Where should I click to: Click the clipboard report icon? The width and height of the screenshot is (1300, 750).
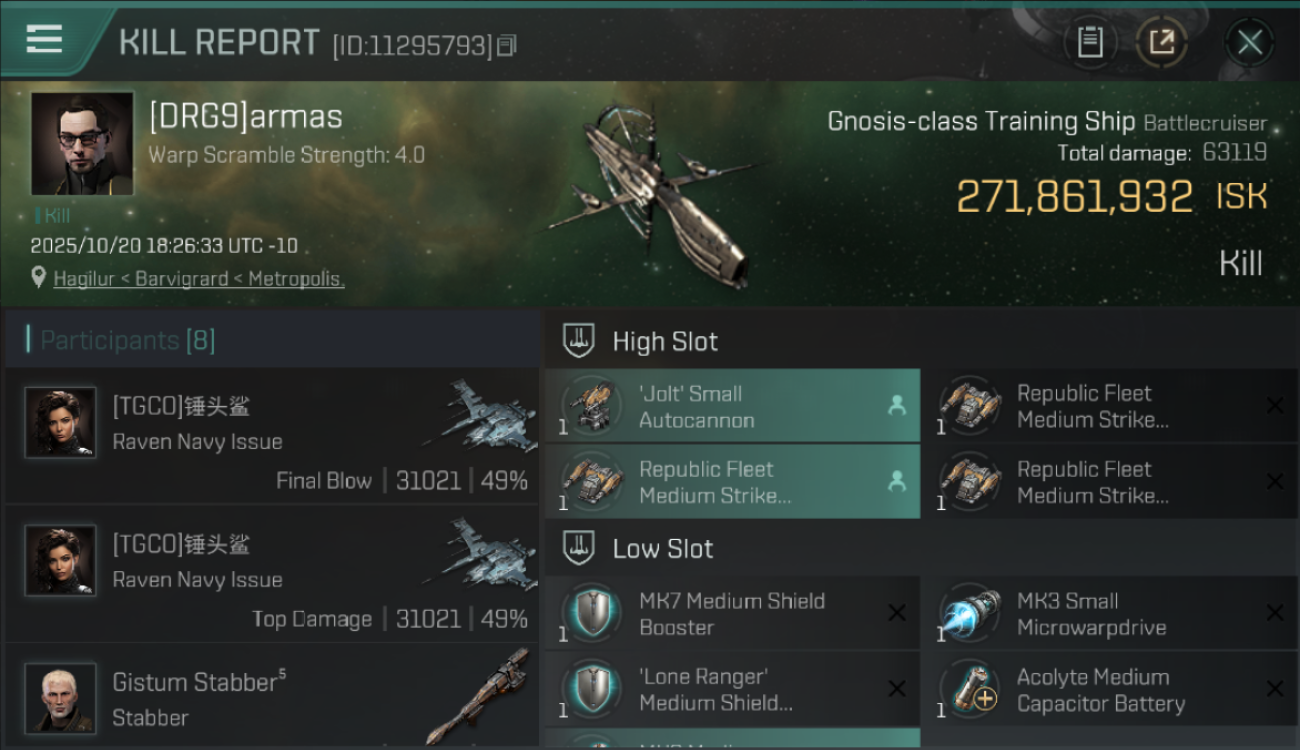coord(1090,42)
